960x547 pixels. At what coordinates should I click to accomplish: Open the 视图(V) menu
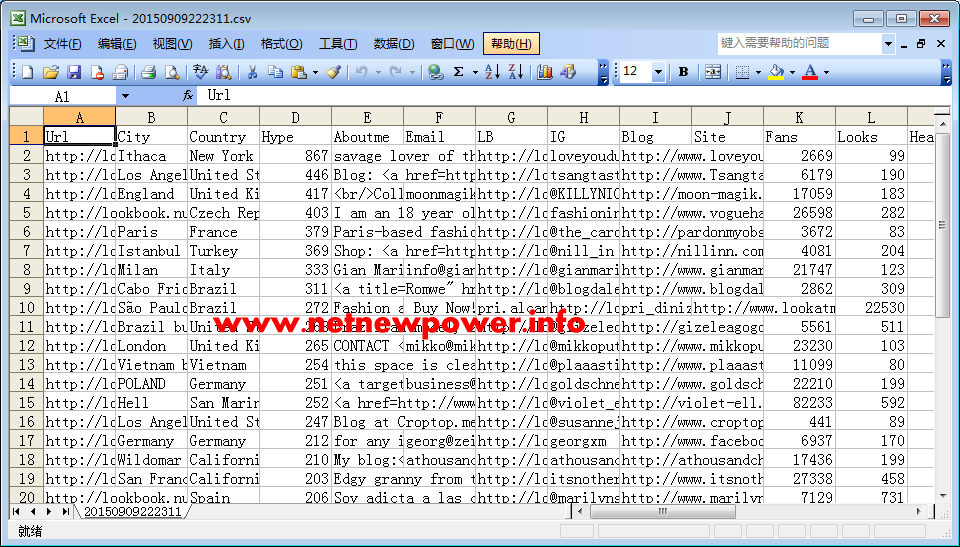point(172,43)
